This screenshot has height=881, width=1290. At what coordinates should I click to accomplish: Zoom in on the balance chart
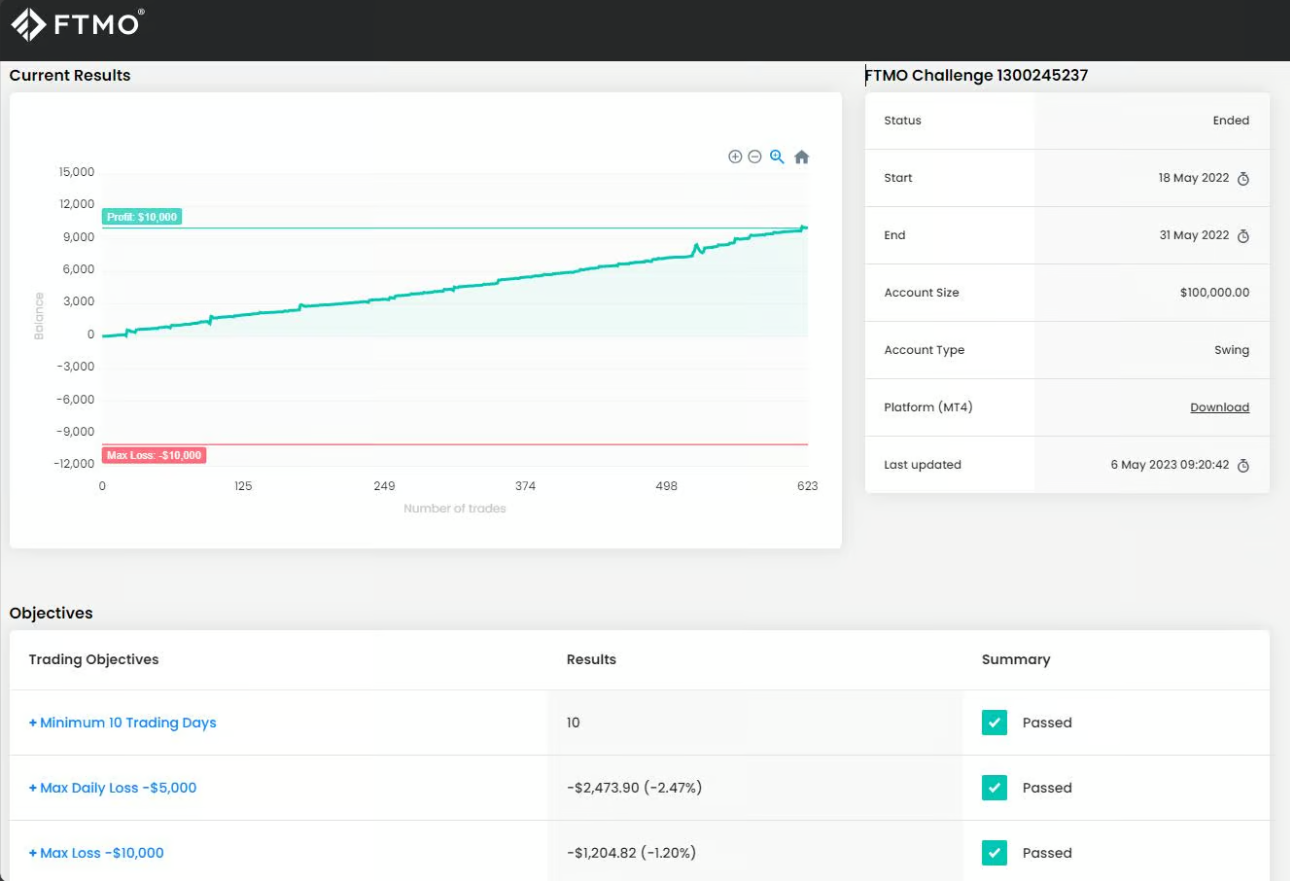click(735, 157)
